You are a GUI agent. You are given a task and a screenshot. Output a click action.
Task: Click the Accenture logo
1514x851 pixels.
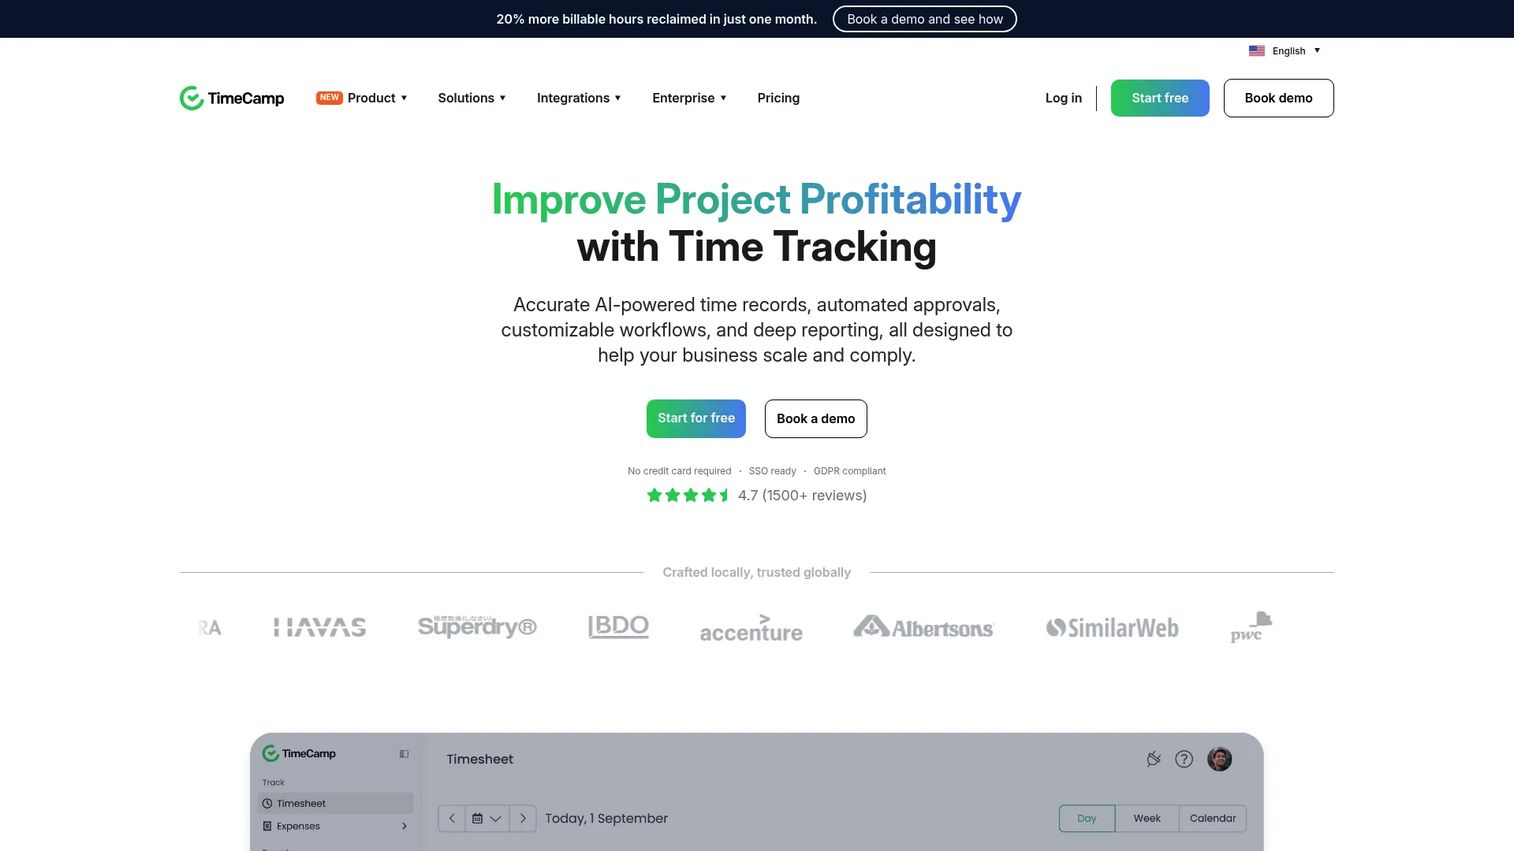click(751, 628)
